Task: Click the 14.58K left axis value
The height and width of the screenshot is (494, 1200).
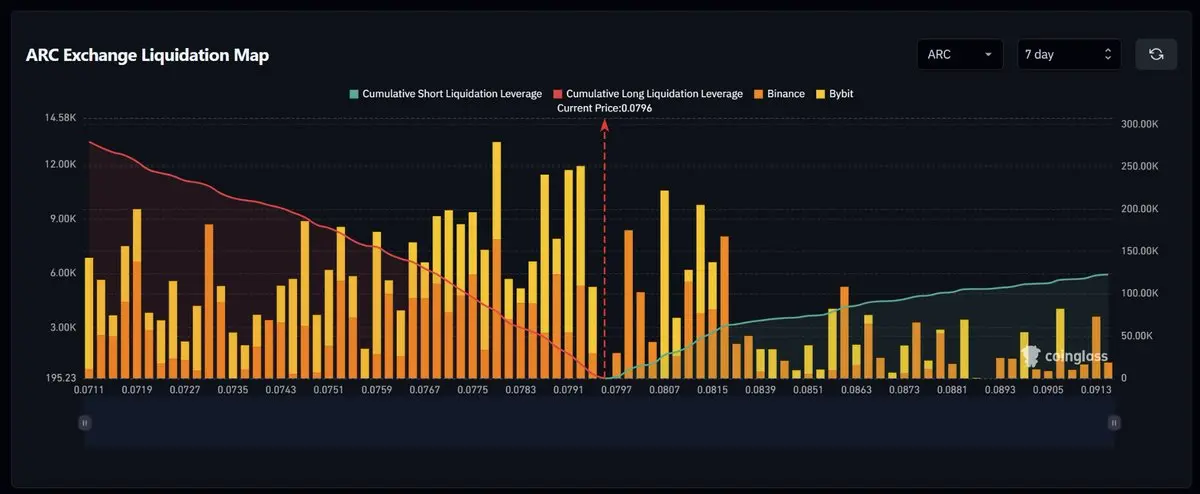Action: point(60,118)
